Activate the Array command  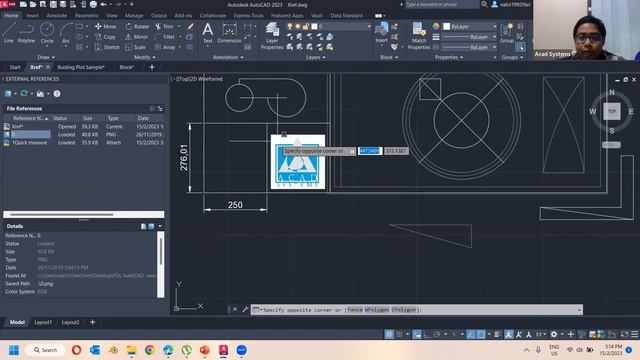(165, 47)
